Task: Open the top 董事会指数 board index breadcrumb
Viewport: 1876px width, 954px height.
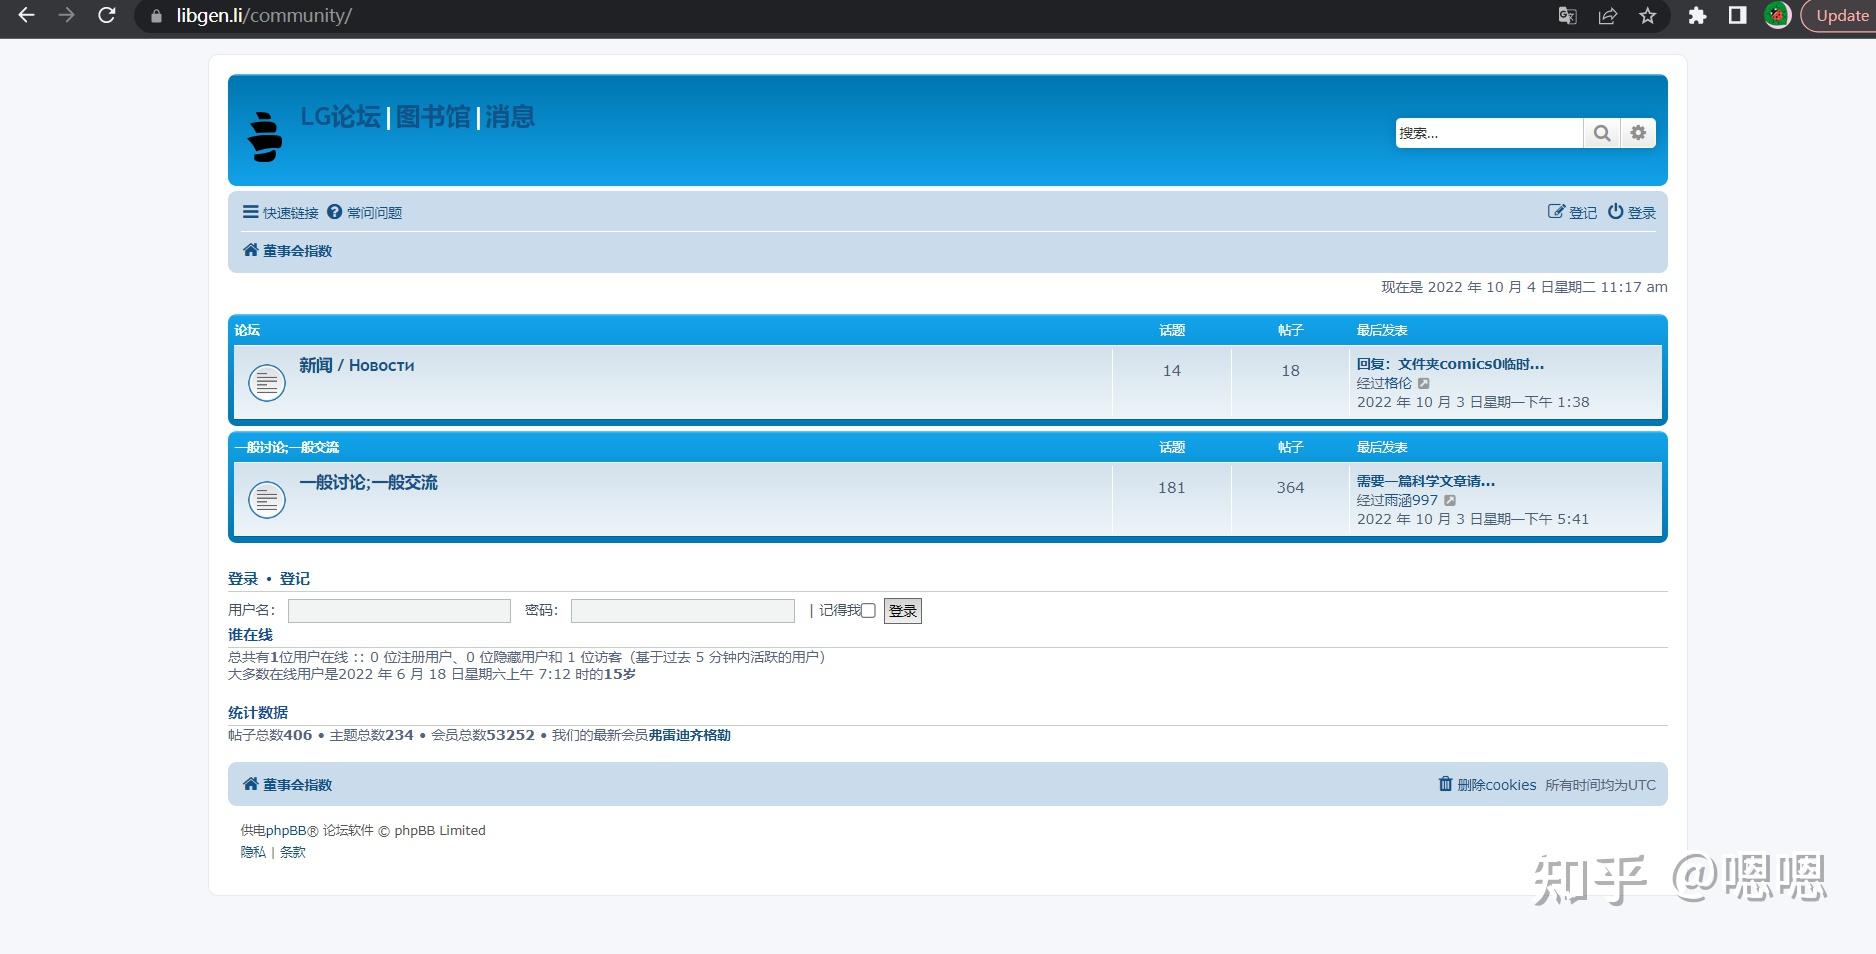Action: pos(287,251)
